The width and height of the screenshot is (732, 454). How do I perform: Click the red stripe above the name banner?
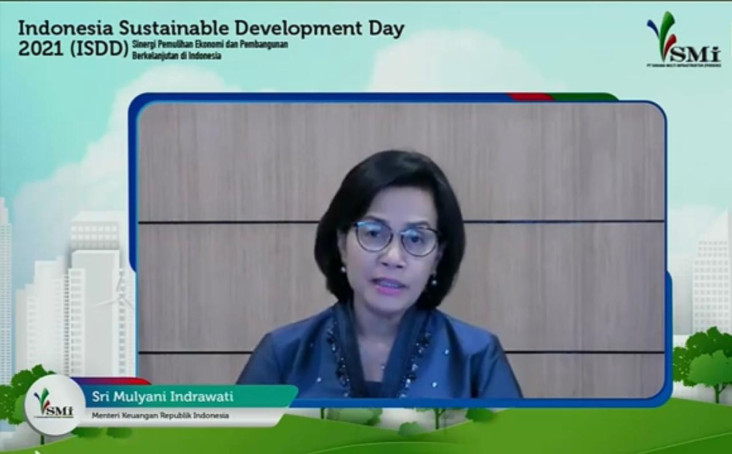(111, 381)
